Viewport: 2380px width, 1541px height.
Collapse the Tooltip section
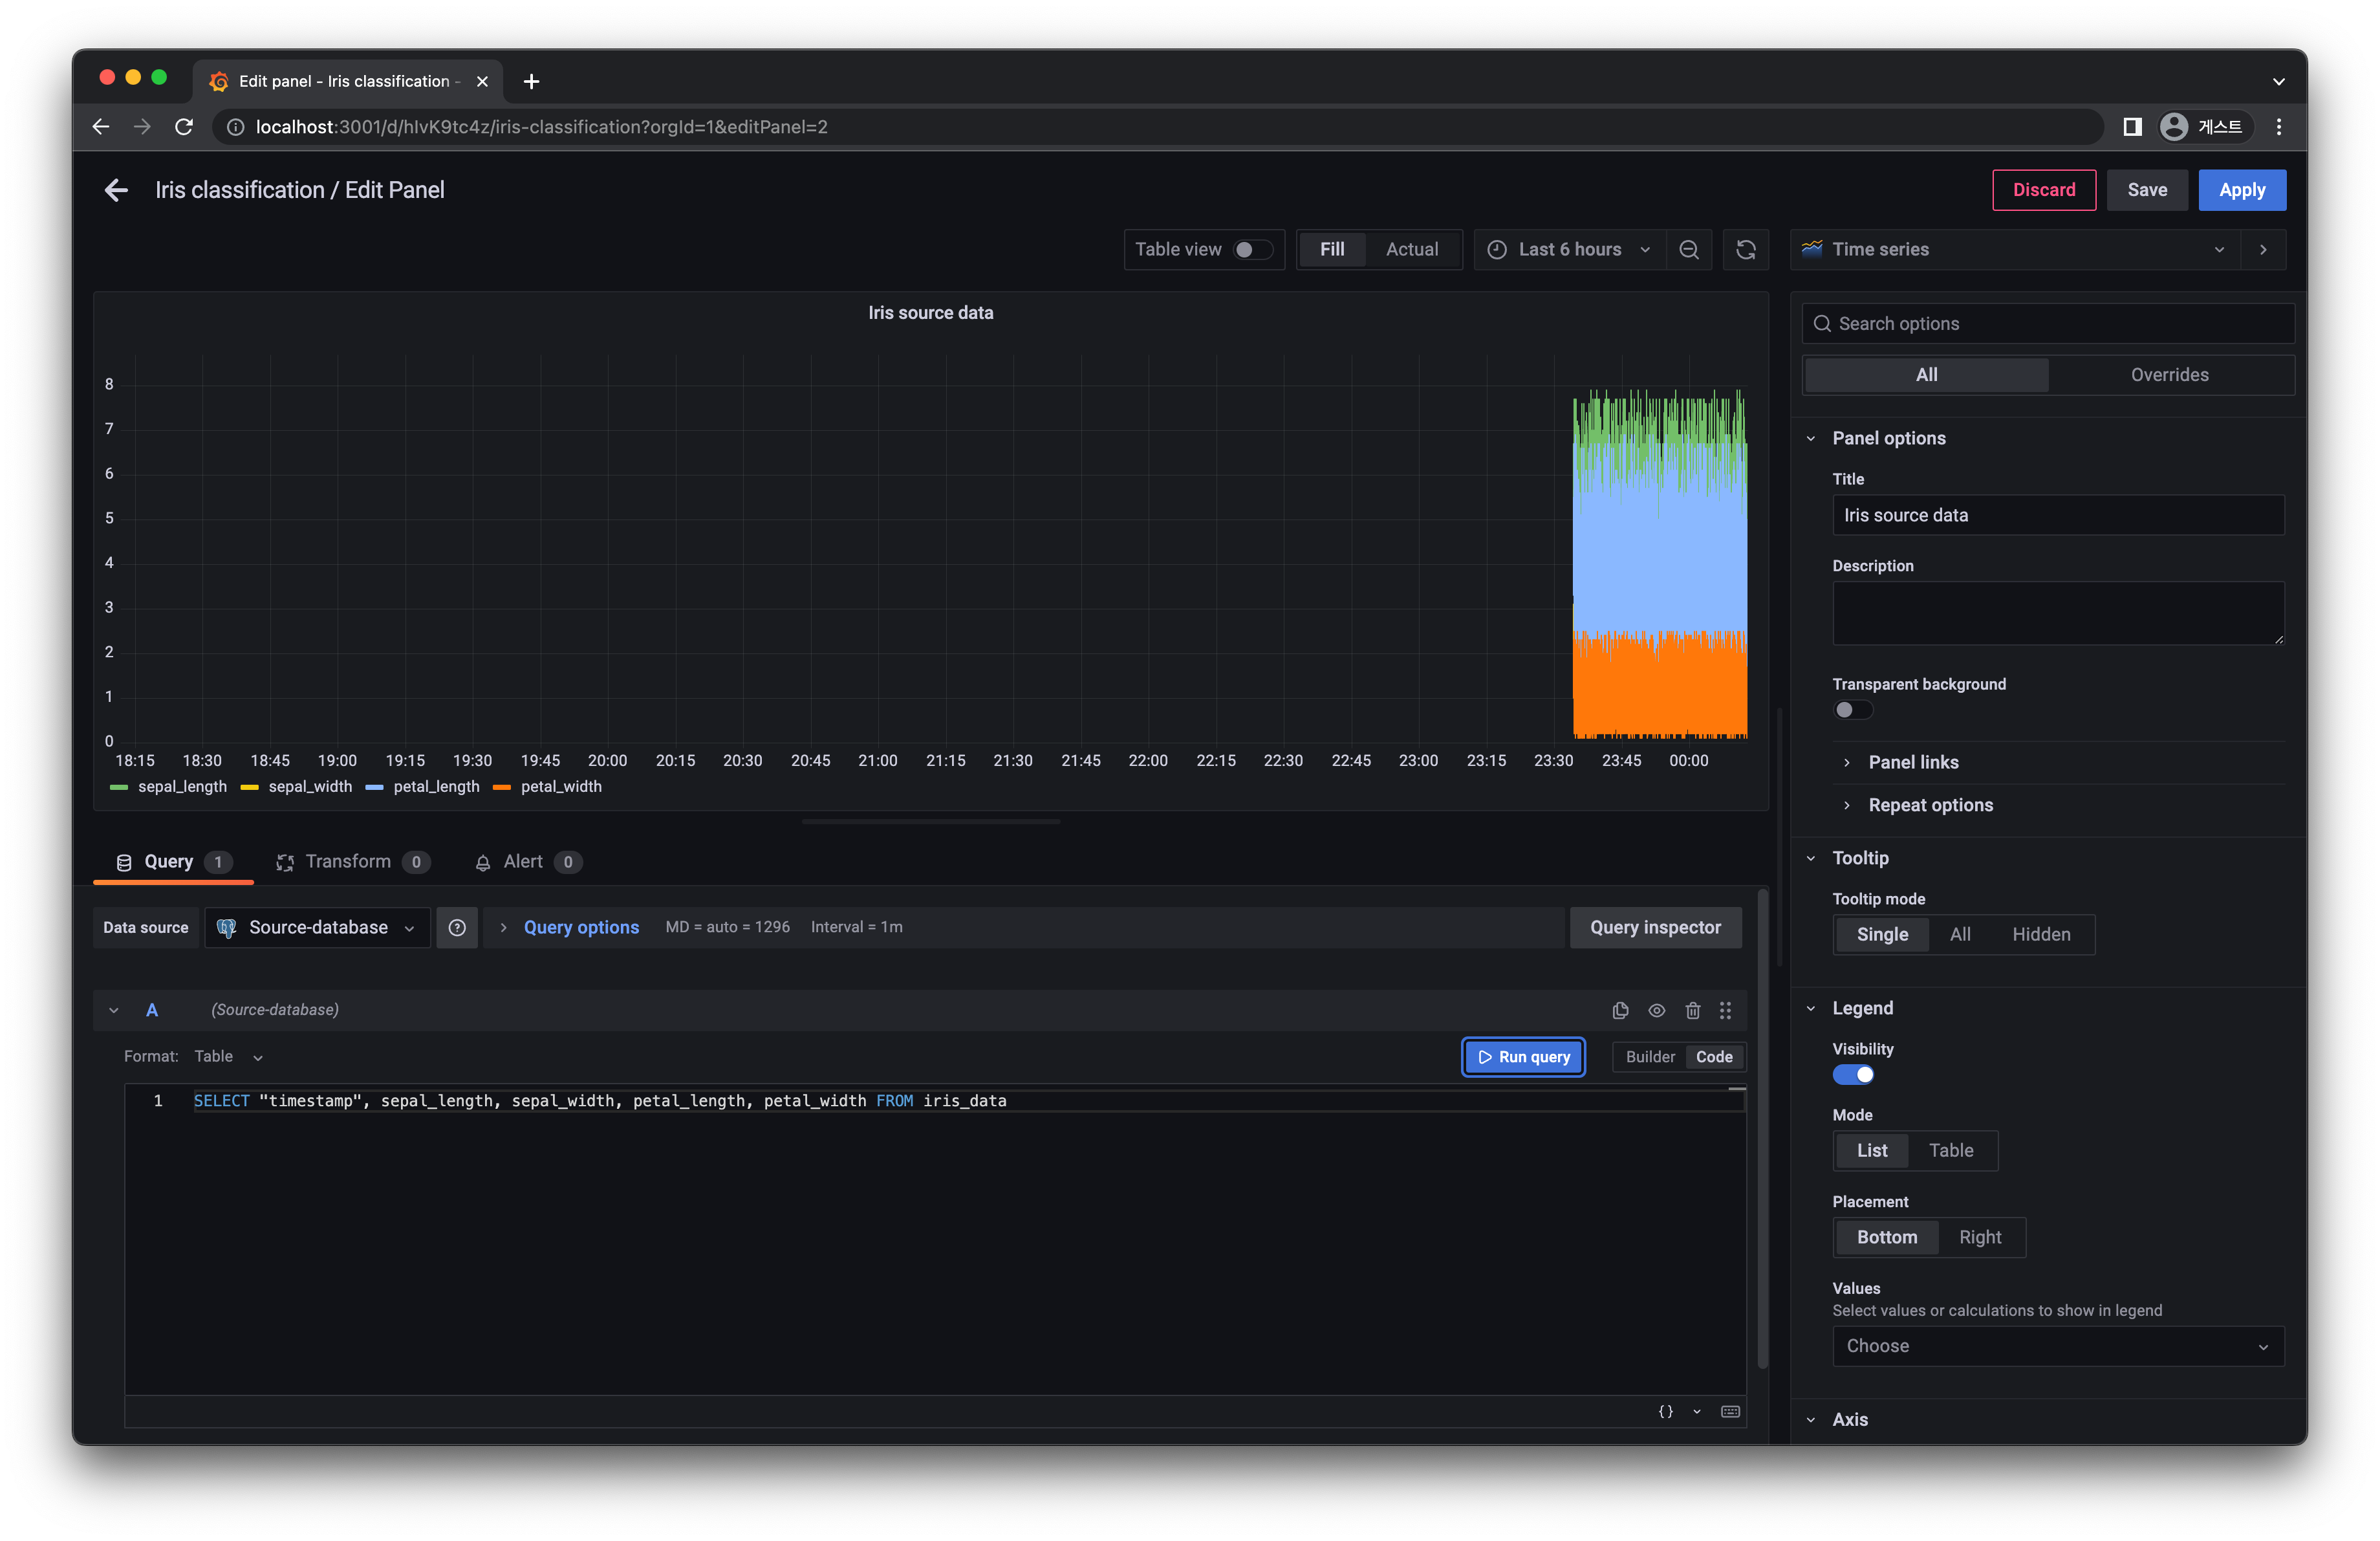pyautogui.click(x=1859, y=859)
